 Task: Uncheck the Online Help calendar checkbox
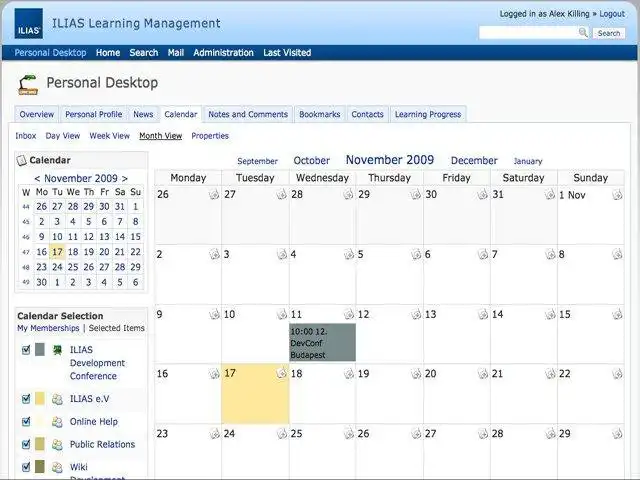tap(26, 421)
